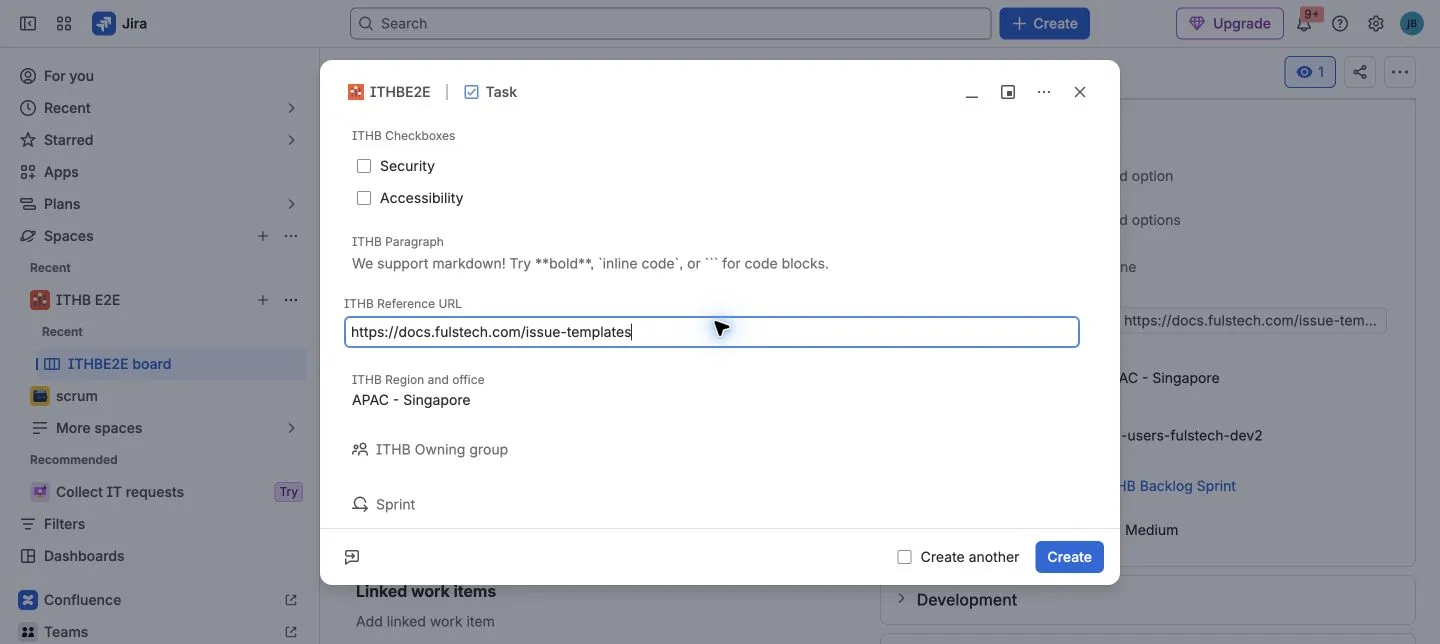
Task: Open the help question mark icon
Action: [1340, 23]
